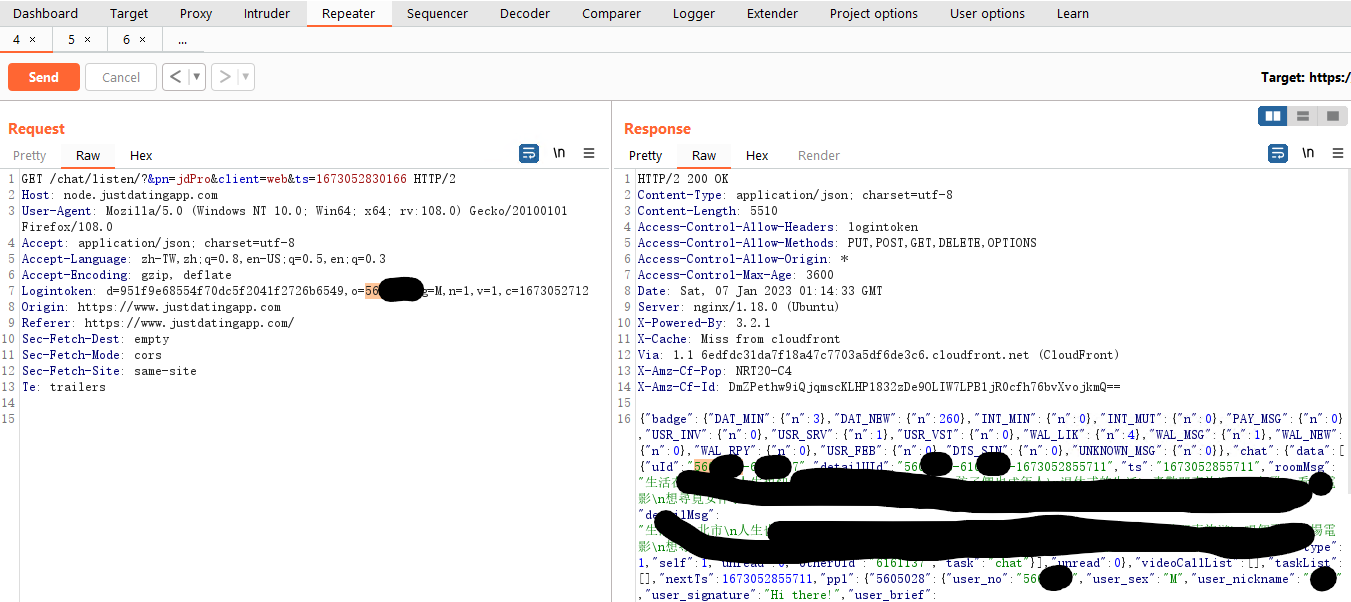Switch Response view to Raw
This screenshot has height=602, width=1351.
tap(704, 155)
